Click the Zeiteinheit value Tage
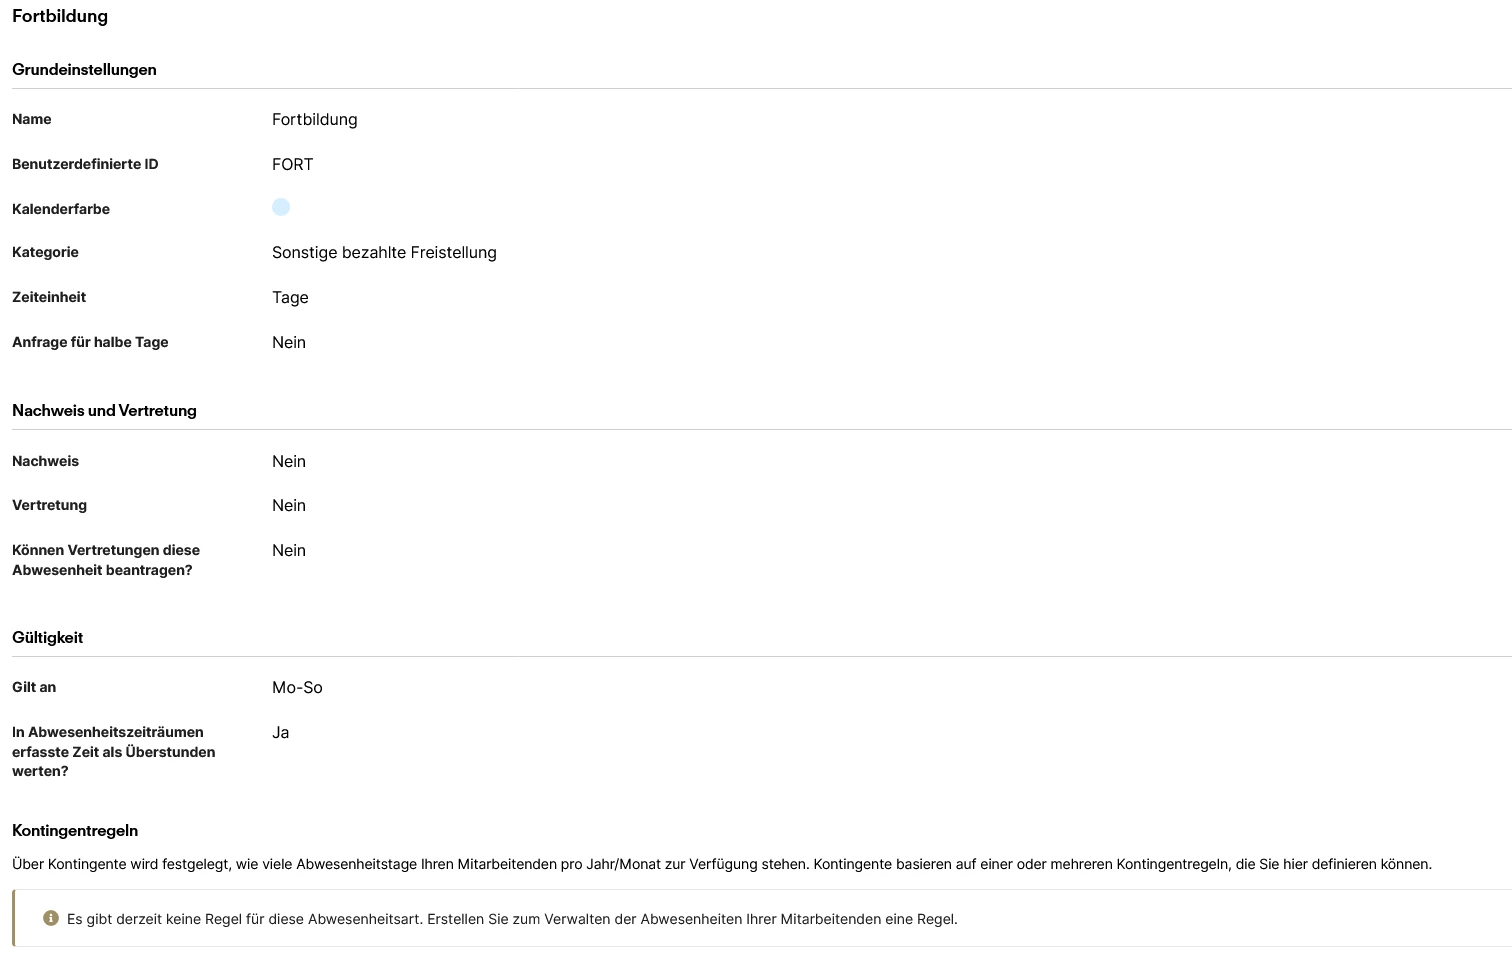Screen dimensions: 1512x959 pyautogui.click(x=290, y=297)
